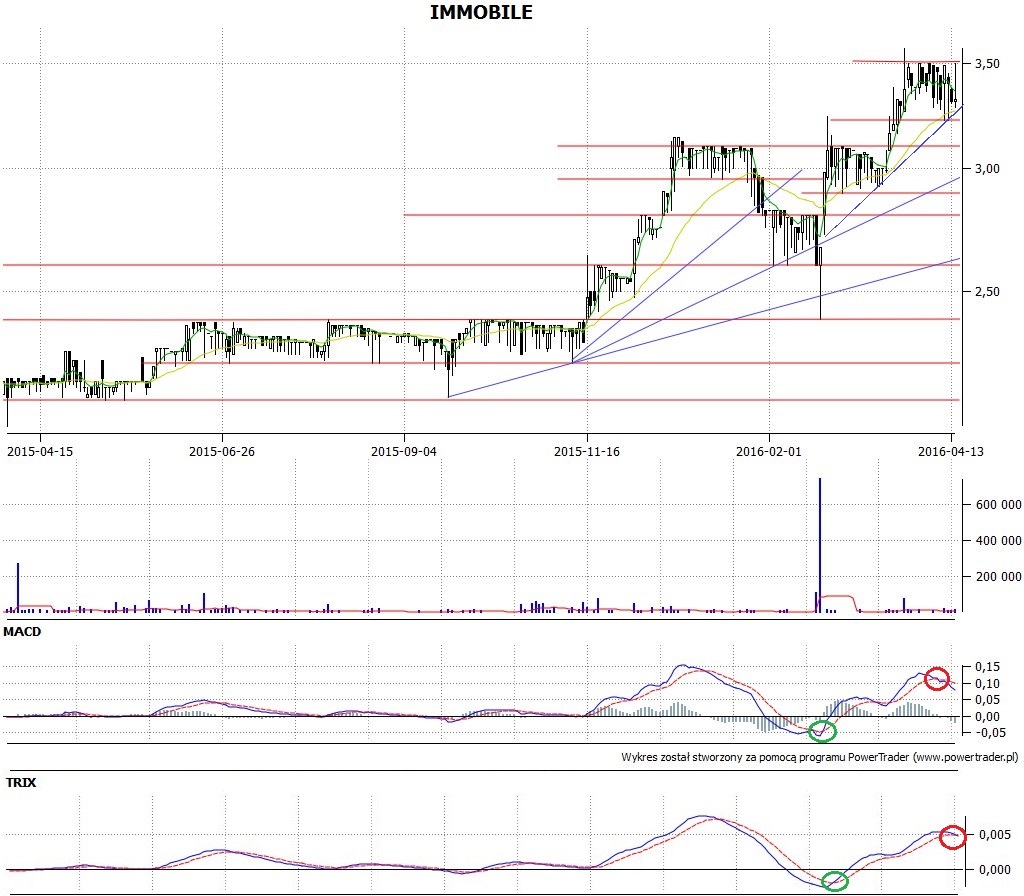Click the 0,000 TRIX axis value
Viewport: 1024px width, 896px height.
pyautogui.click(x=995, y=869)
